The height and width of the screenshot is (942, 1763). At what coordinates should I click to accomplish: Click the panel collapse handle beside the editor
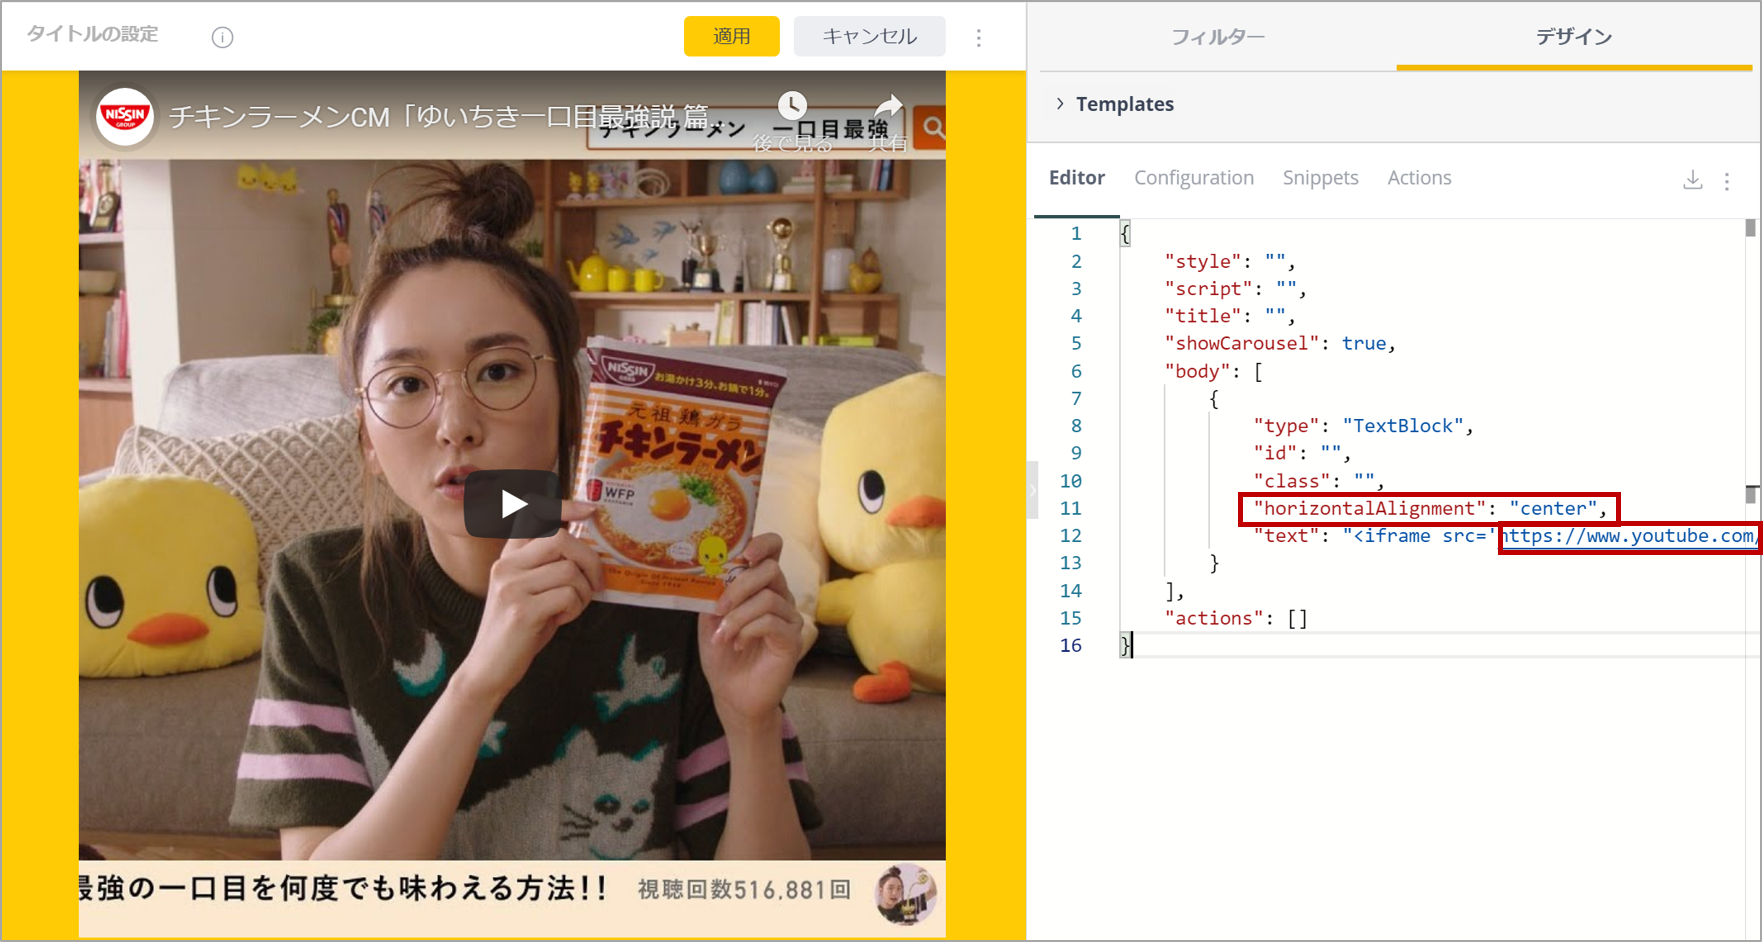tap(1033, 489)
